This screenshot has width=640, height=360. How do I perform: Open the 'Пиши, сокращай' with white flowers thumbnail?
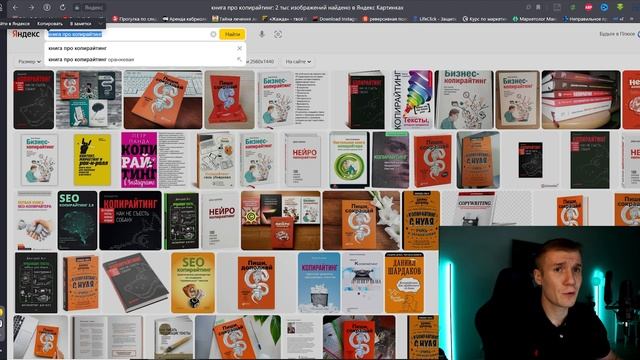pos(361,220)
